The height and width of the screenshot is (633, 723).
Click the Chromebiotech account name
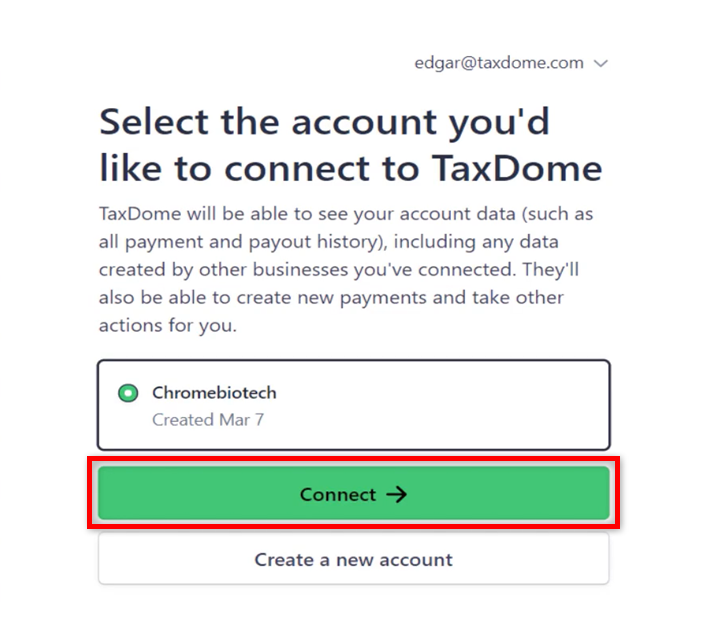(214, 393)
